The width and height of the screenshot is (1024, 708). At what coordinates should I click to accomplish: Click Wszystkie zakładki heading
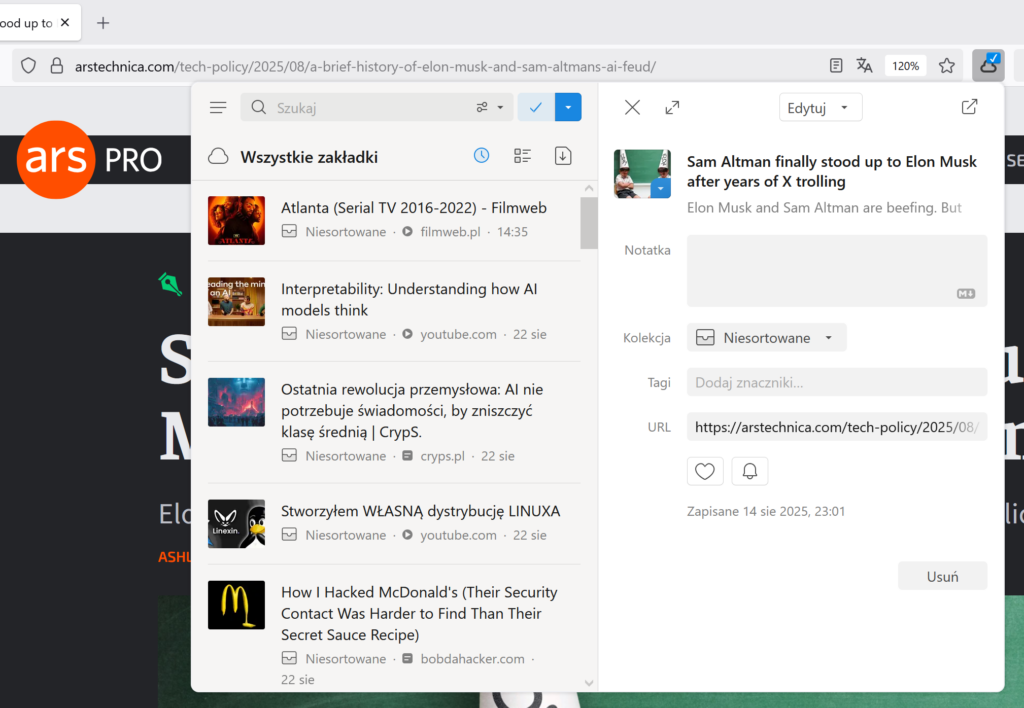pyautogui.click(x=309, y=157)
